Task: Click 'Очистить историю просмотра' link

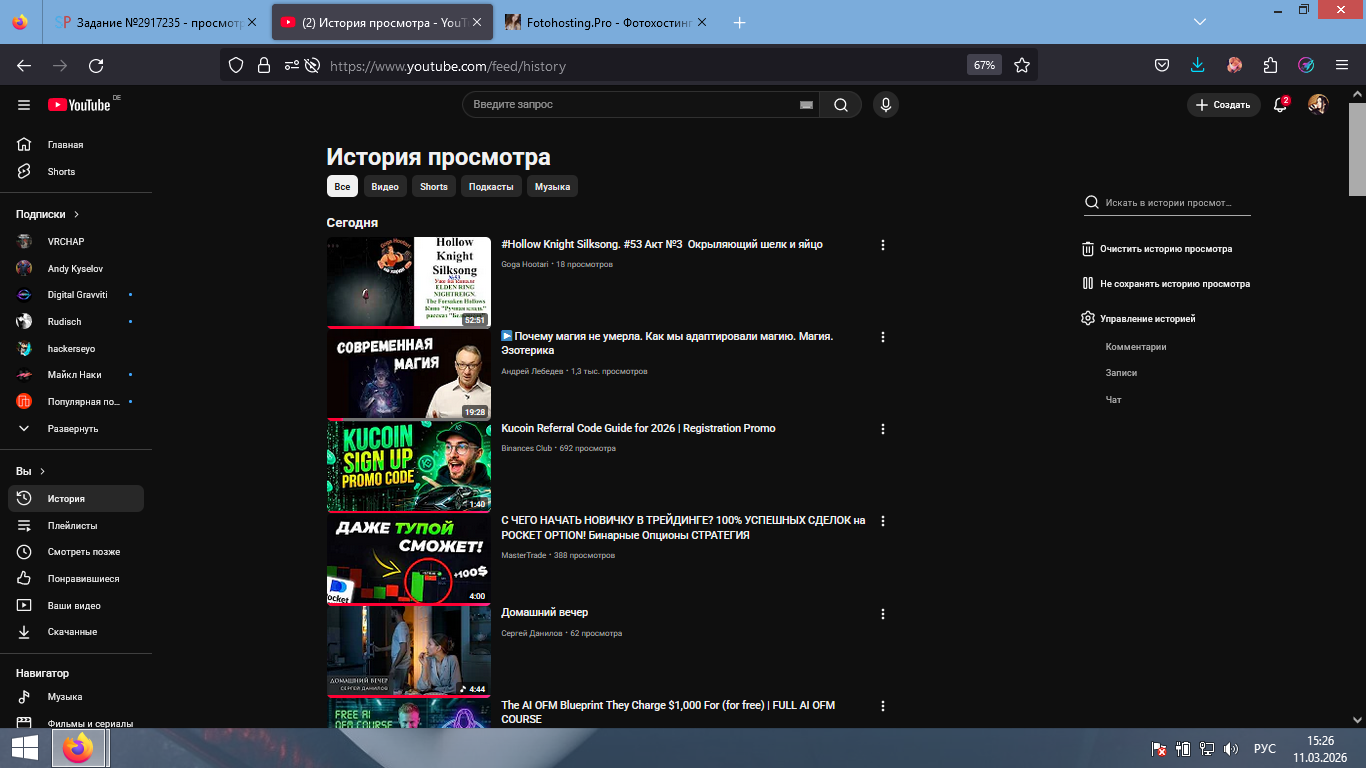Action: [1165, 249]
